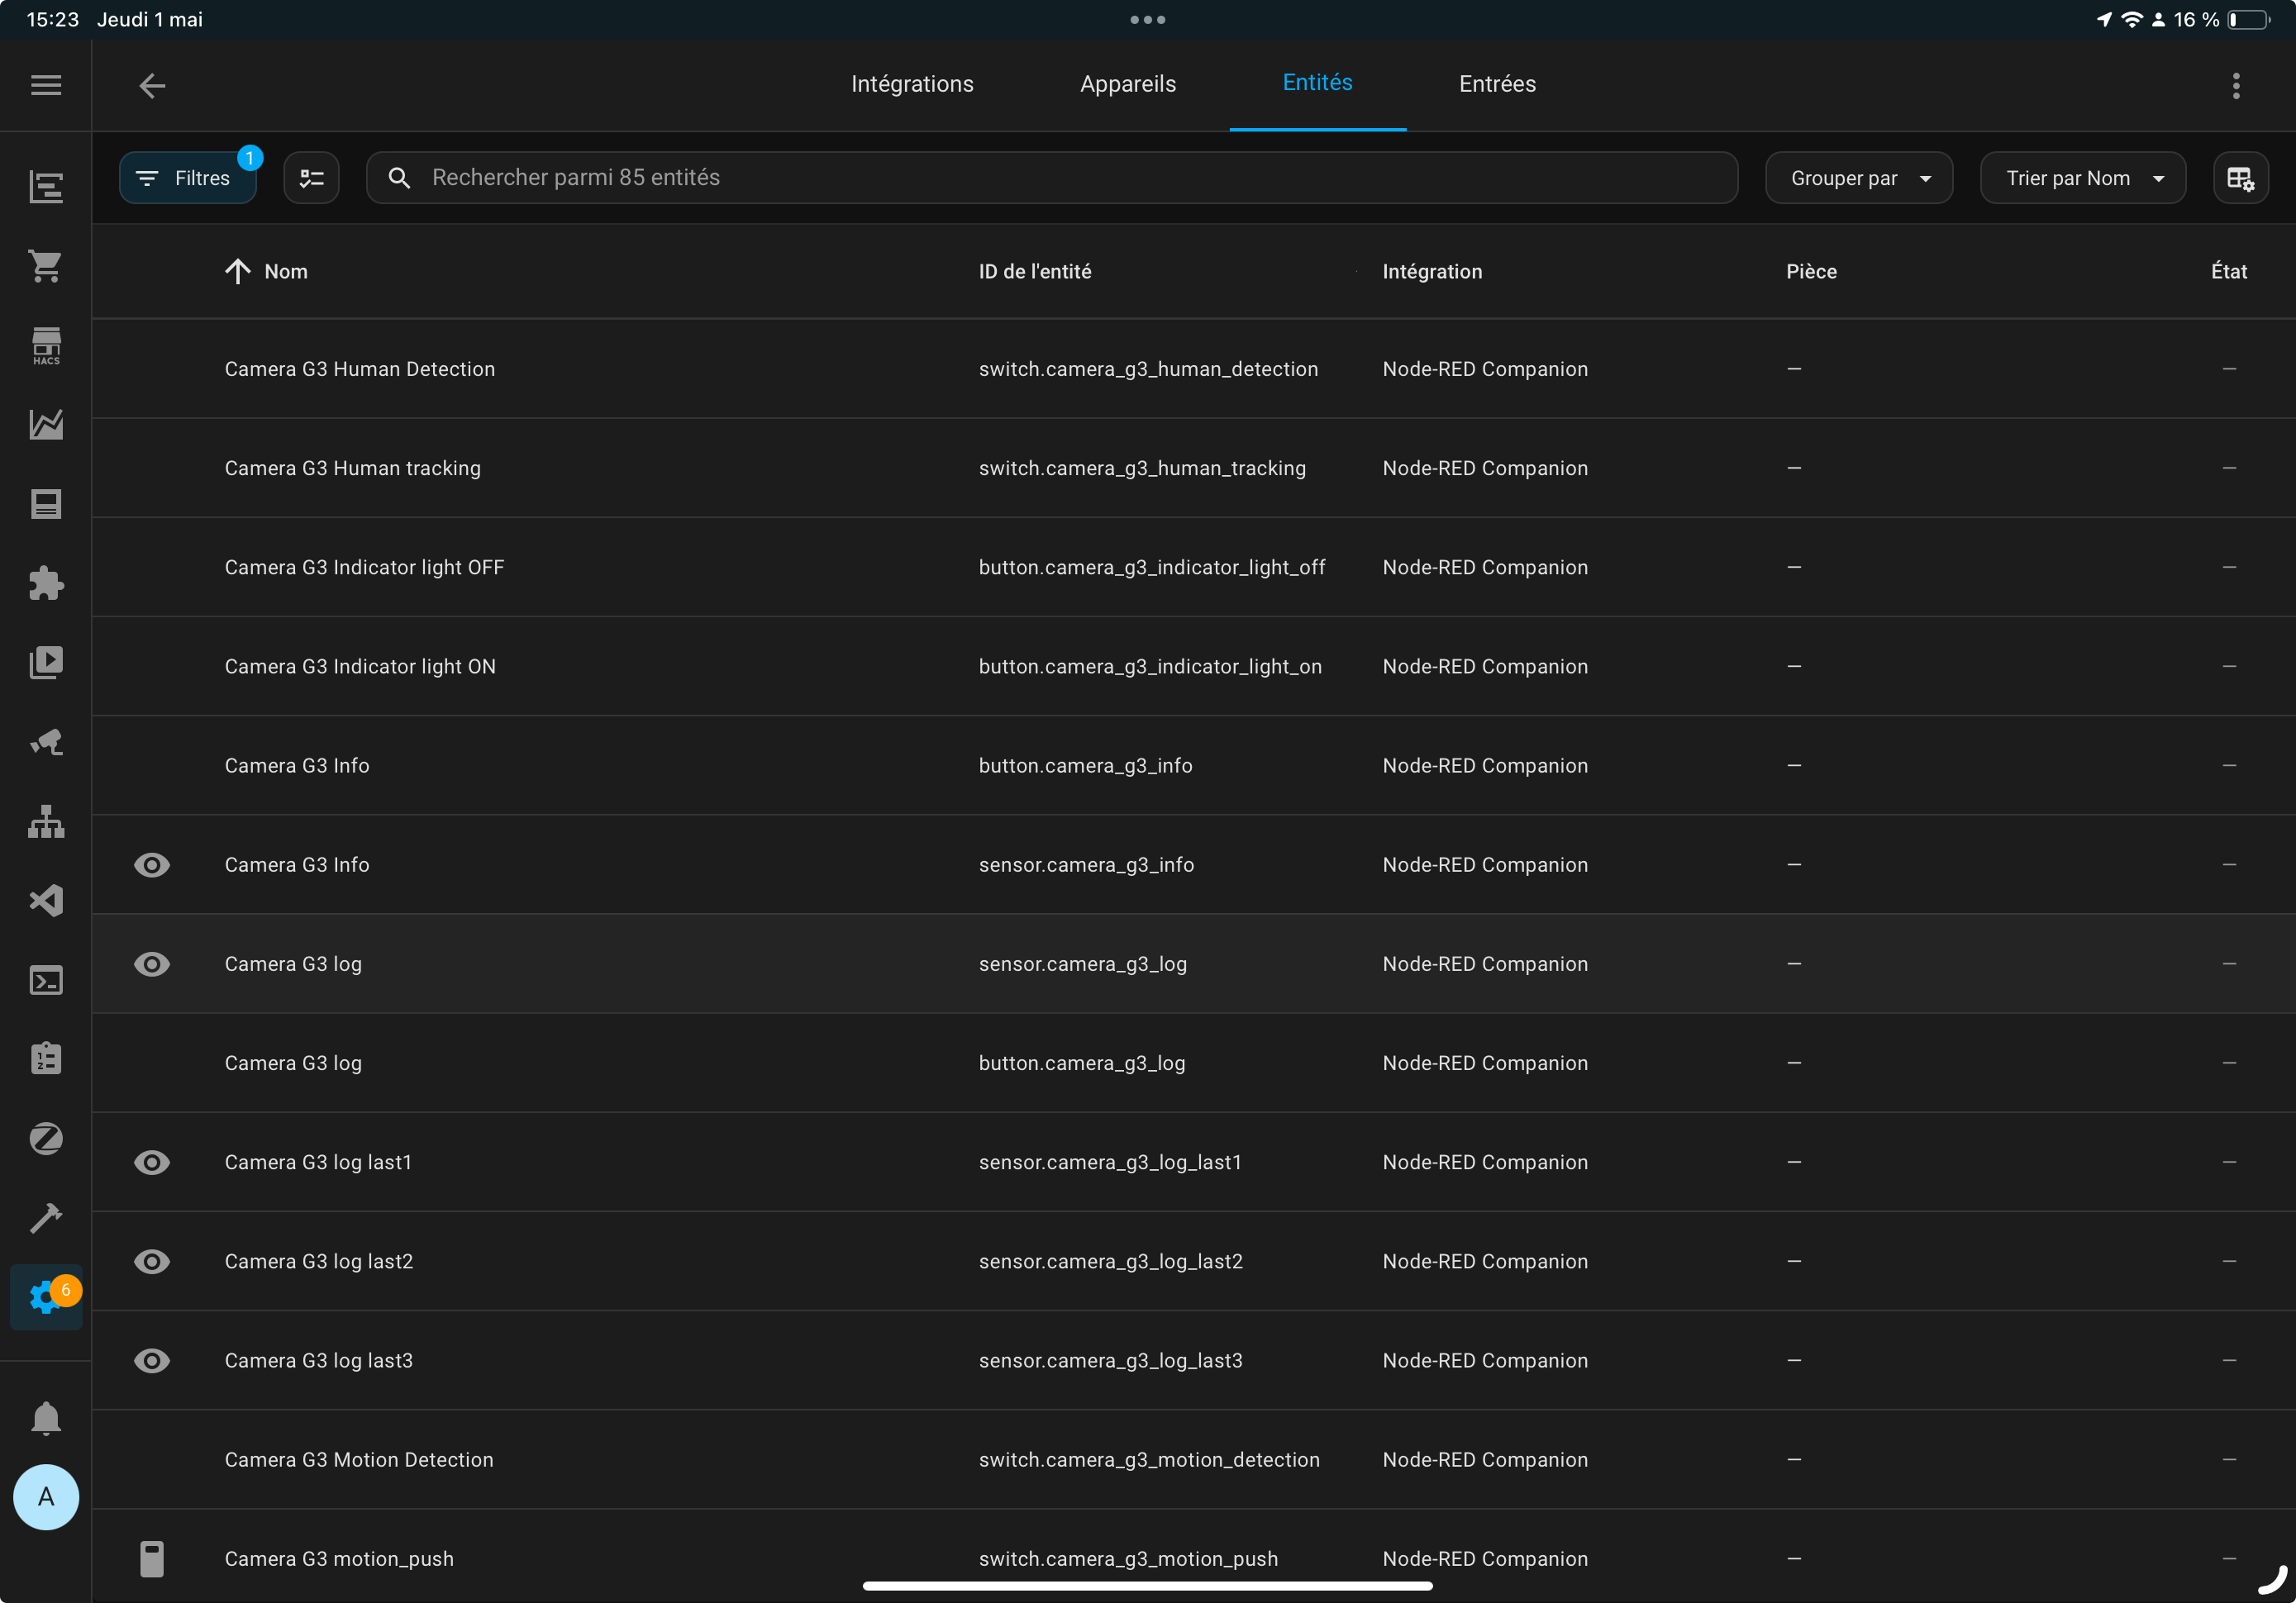Click eye icon of Camera G3 log last3
Viewport: 2296px width, 1603px height.
[x=152, y=1360]
